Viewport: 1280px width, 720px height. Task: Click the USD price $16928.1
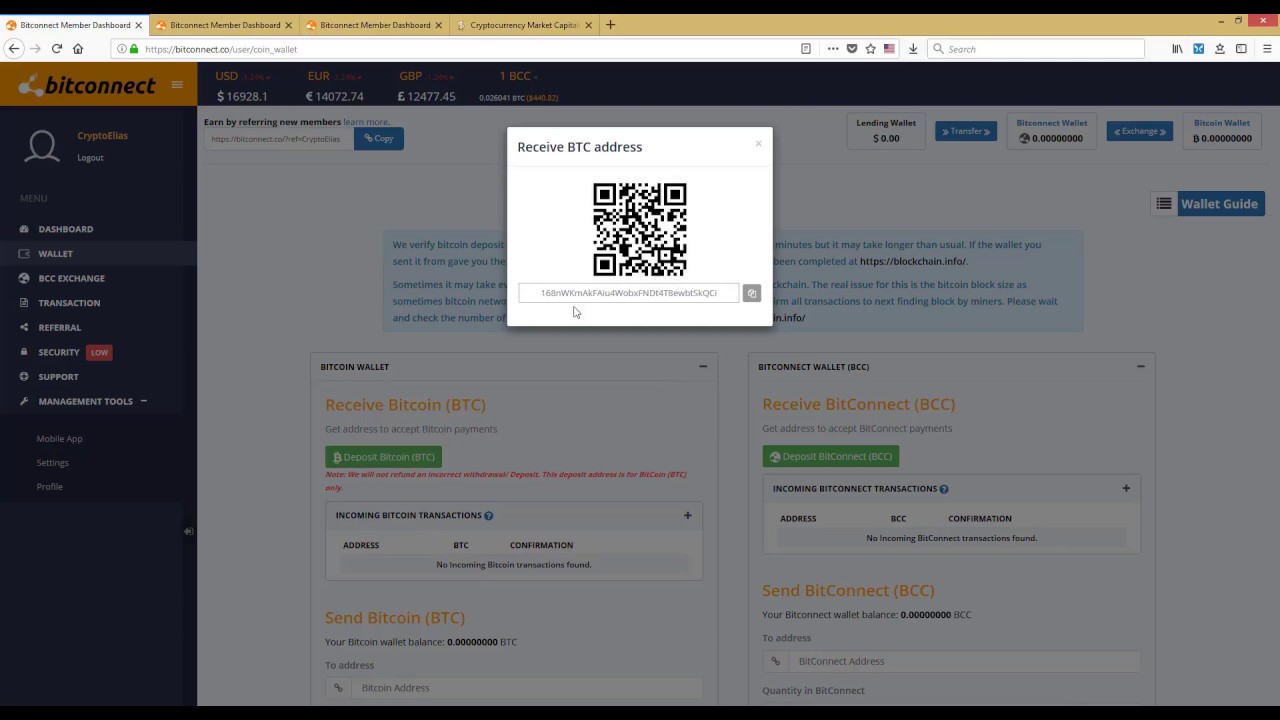[242, 97]
